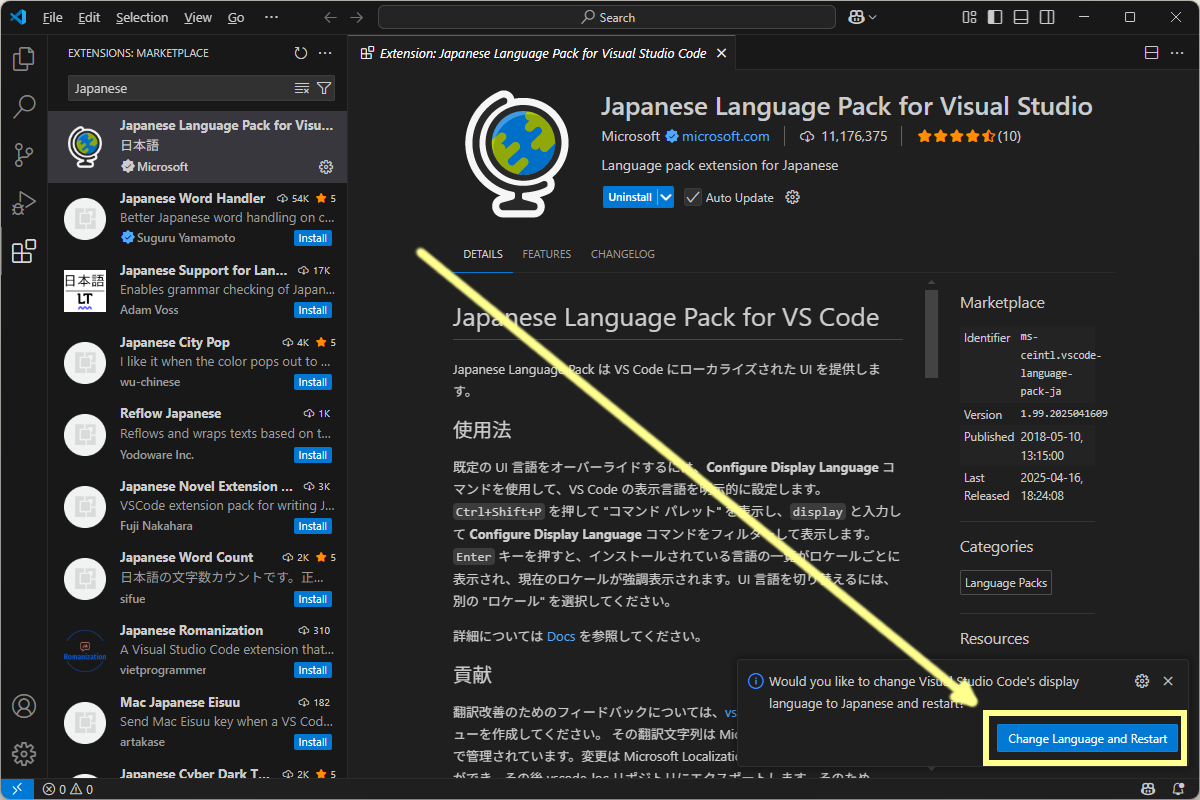This screenshot has height=800, width=1200.
Task: Refresh the Extensions Marketplace list
Action: pos(300,53)
